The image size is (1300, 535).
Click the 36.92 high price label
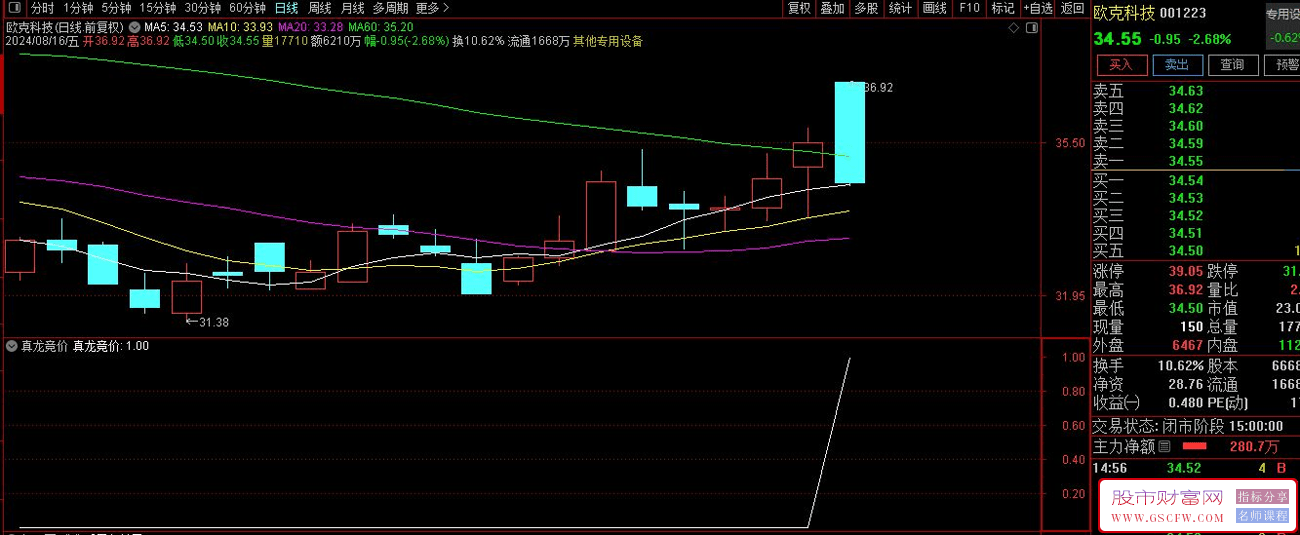click(878, 88)
